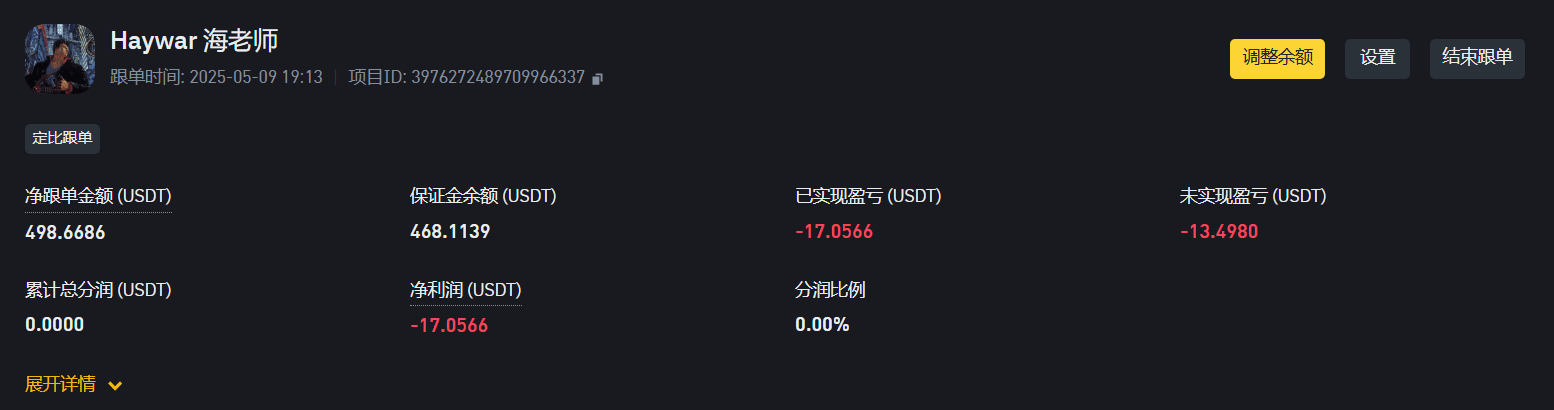Click the 展开详情 link text
Viewport: 1554px width, 410px height.
point(61,384)
